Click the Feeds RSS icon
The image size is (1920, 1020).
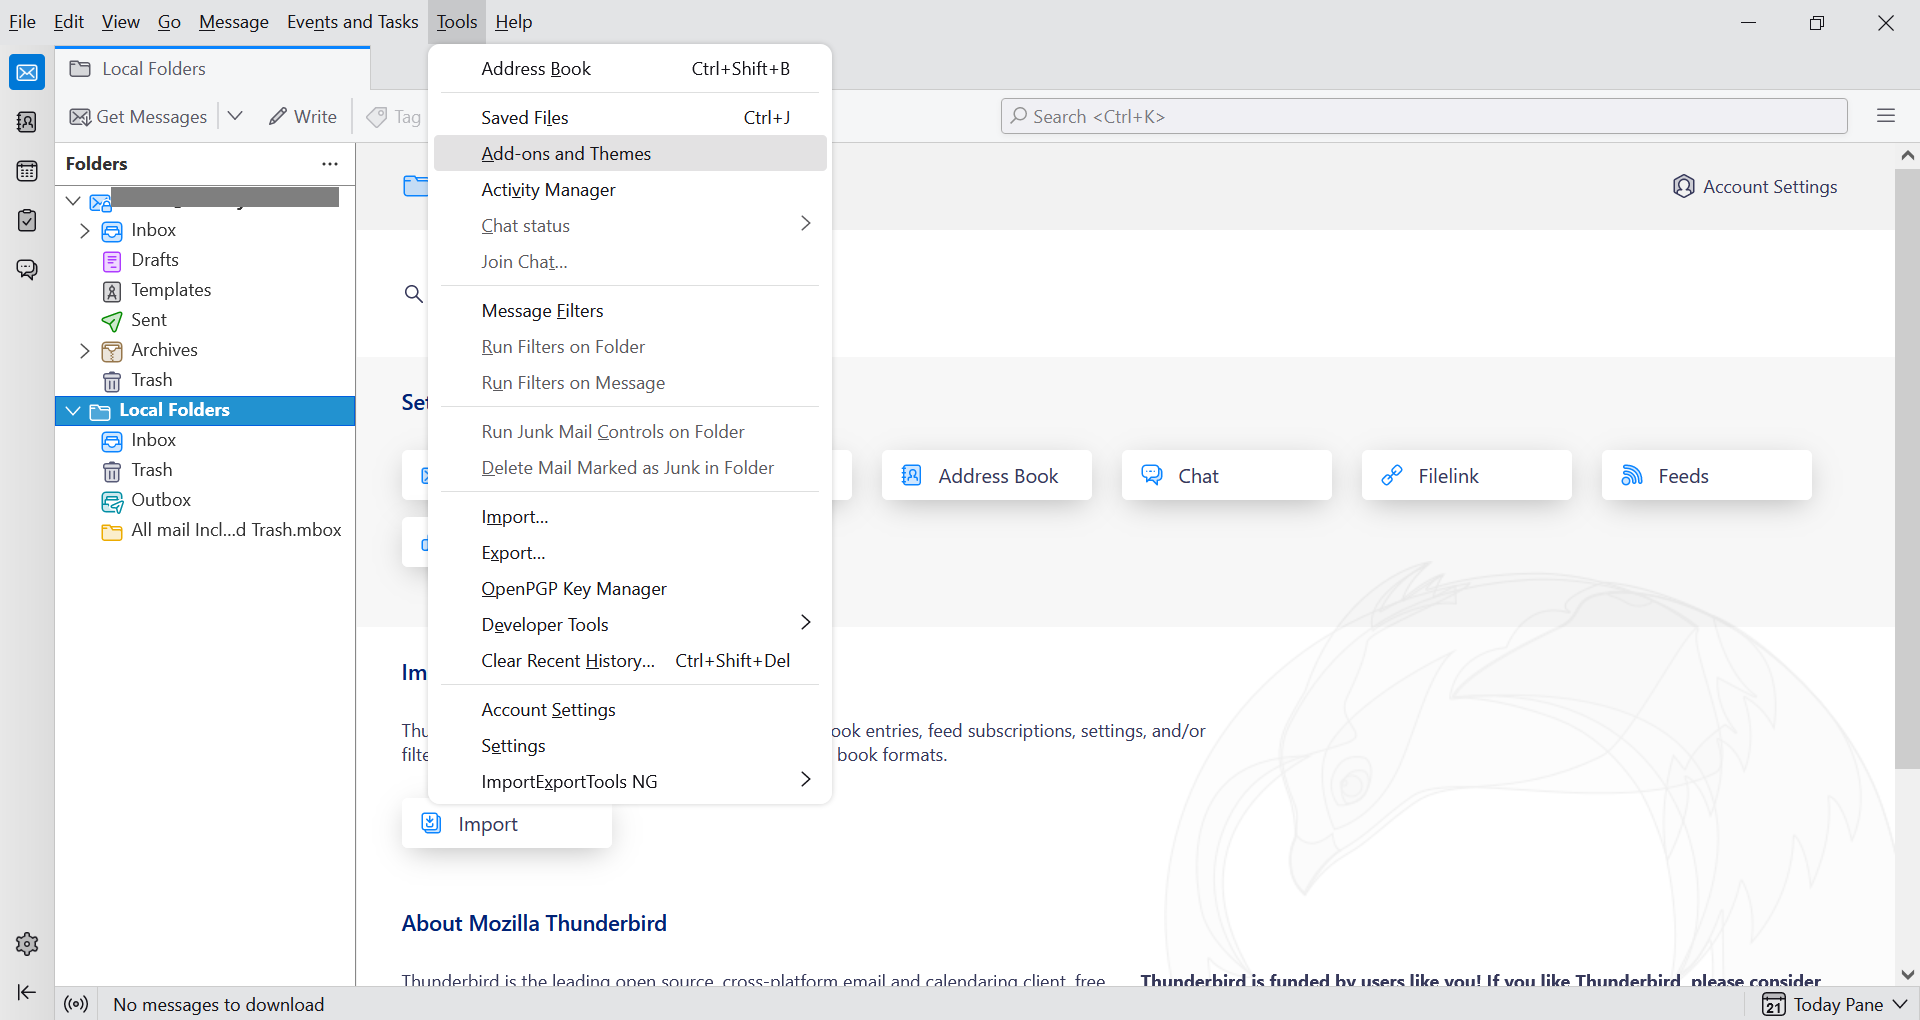(x=1632, y=475)
